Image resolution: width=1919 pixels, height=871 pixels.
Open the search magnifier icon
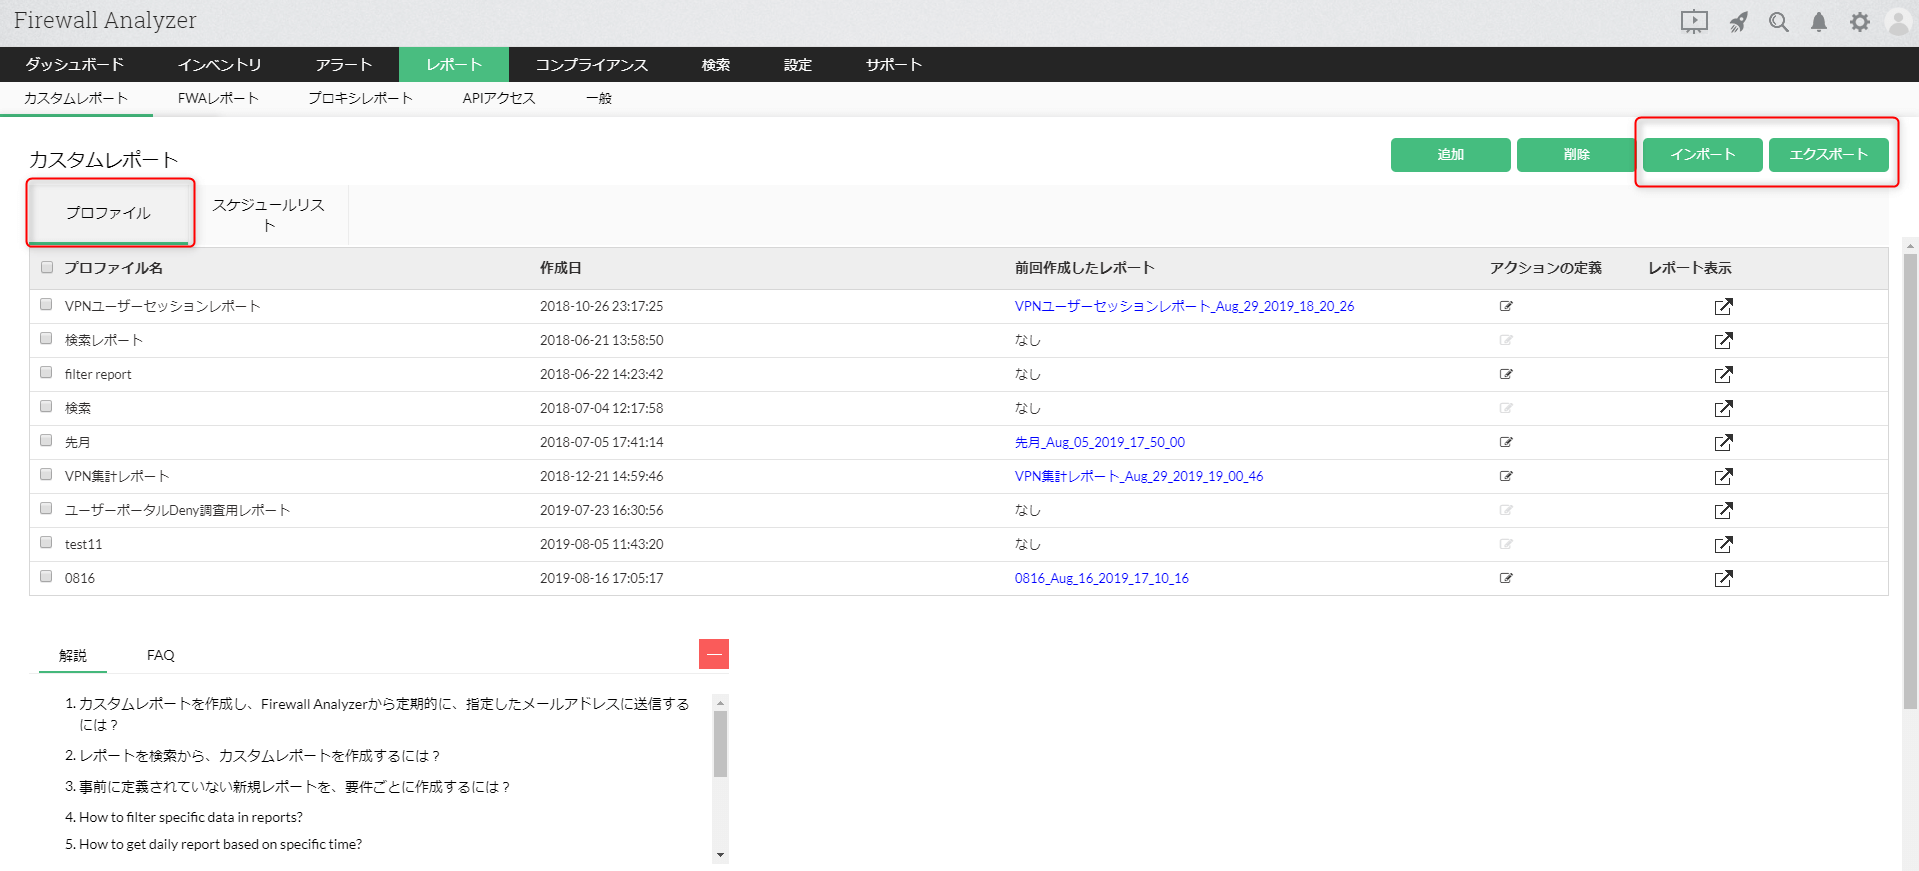point(1778,22)
